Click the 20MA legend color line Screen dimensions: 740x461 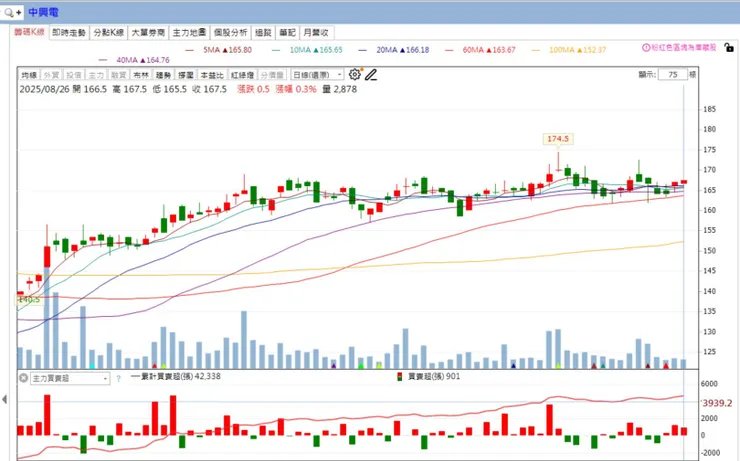tap(362, 50)
